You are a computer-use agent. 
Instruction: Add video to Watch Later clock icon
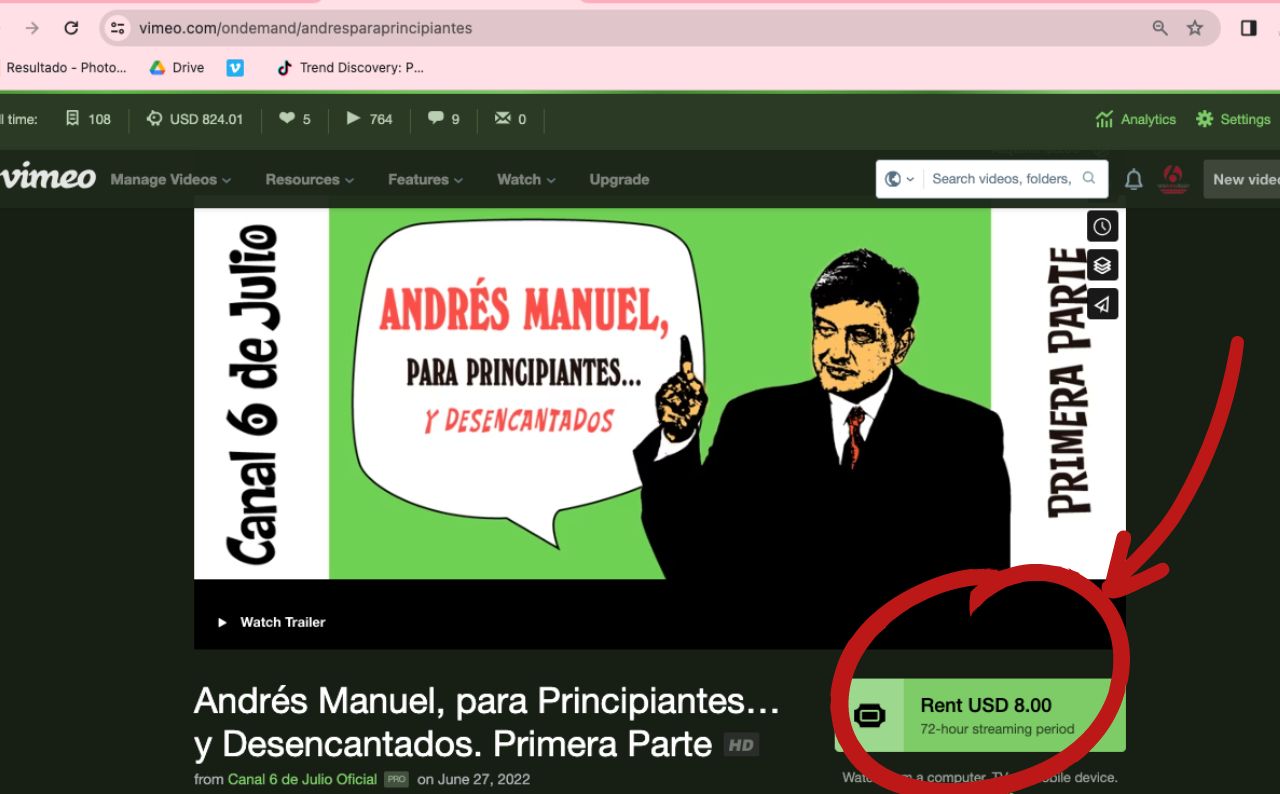1102,227
